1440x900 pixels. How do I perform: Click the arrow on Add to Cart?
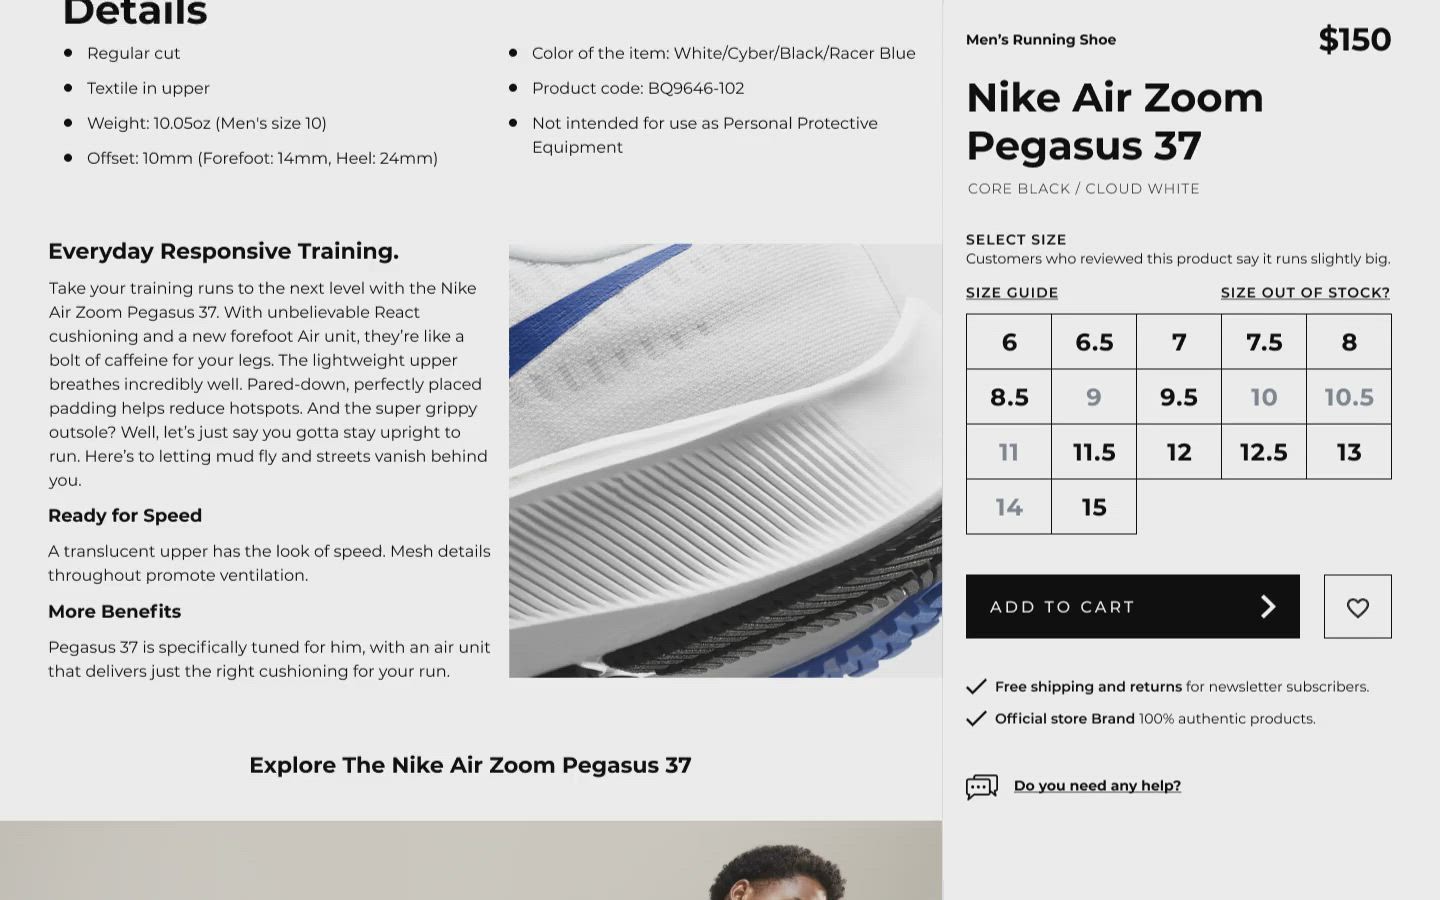pyautogui.click(x=1268, y=607)
